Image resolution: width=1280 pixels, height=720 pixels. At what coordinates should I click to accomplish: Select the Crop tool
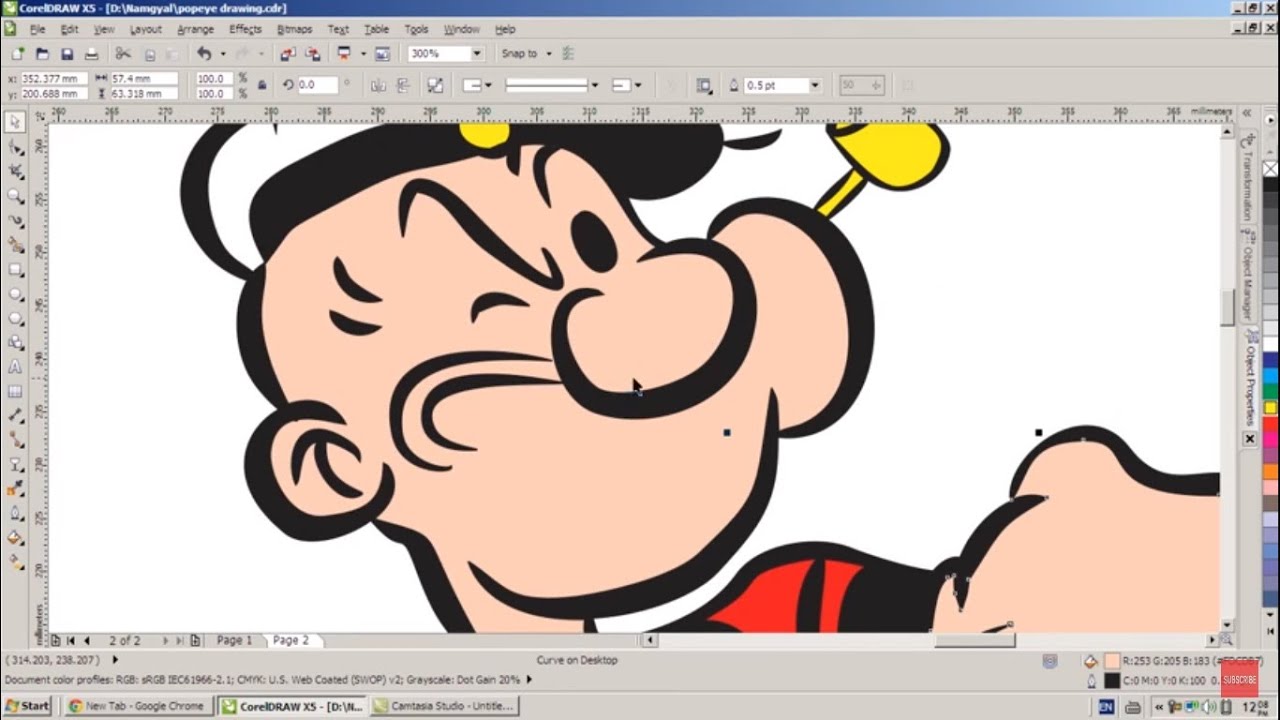15,172
